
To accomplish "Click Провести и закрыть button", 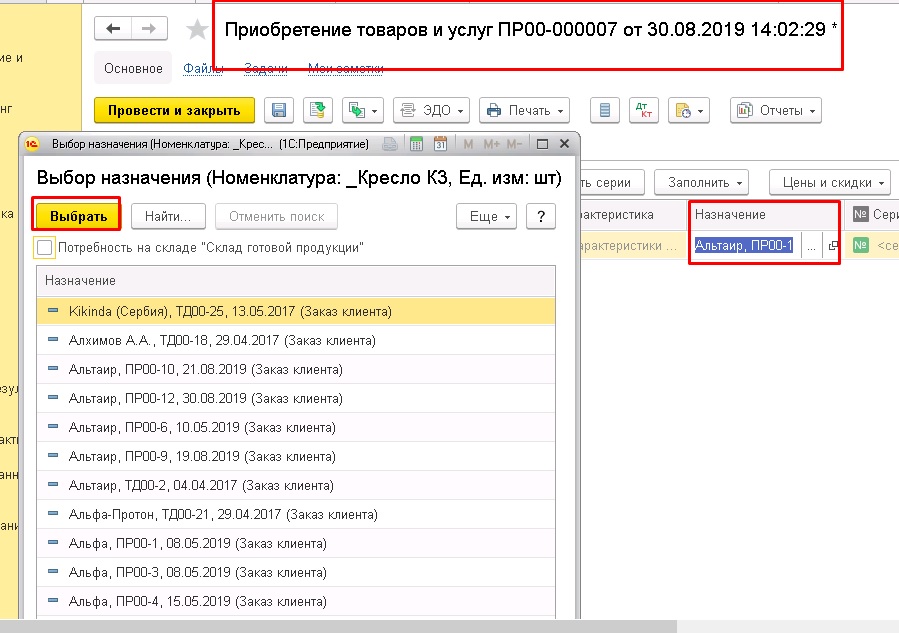I will (174, 110).
